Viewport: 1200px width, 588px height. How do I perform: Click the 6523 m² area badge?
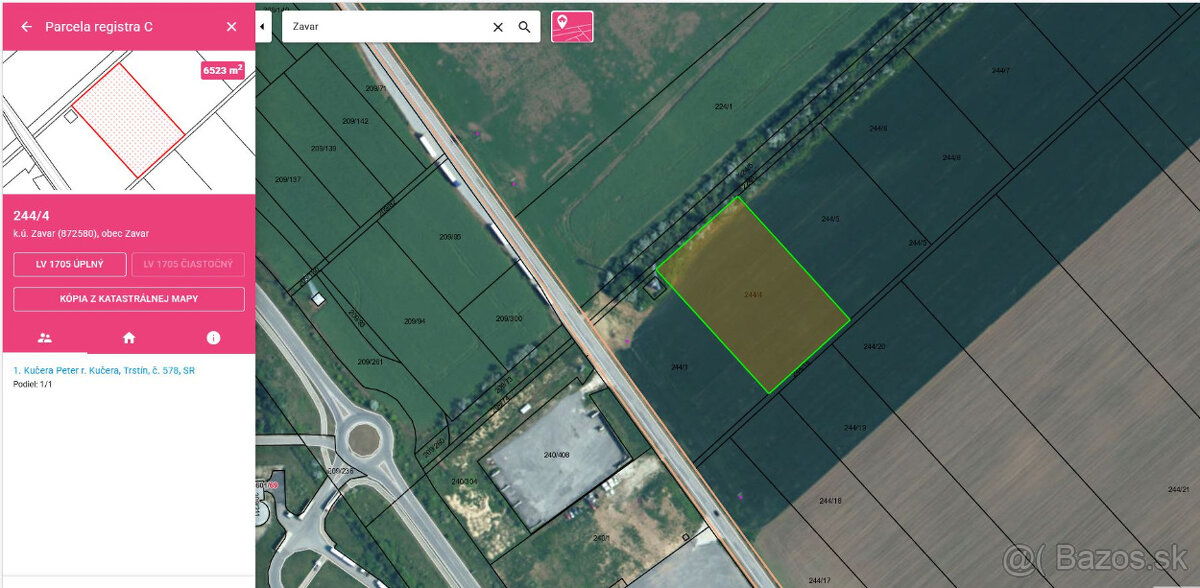(223, 70)
